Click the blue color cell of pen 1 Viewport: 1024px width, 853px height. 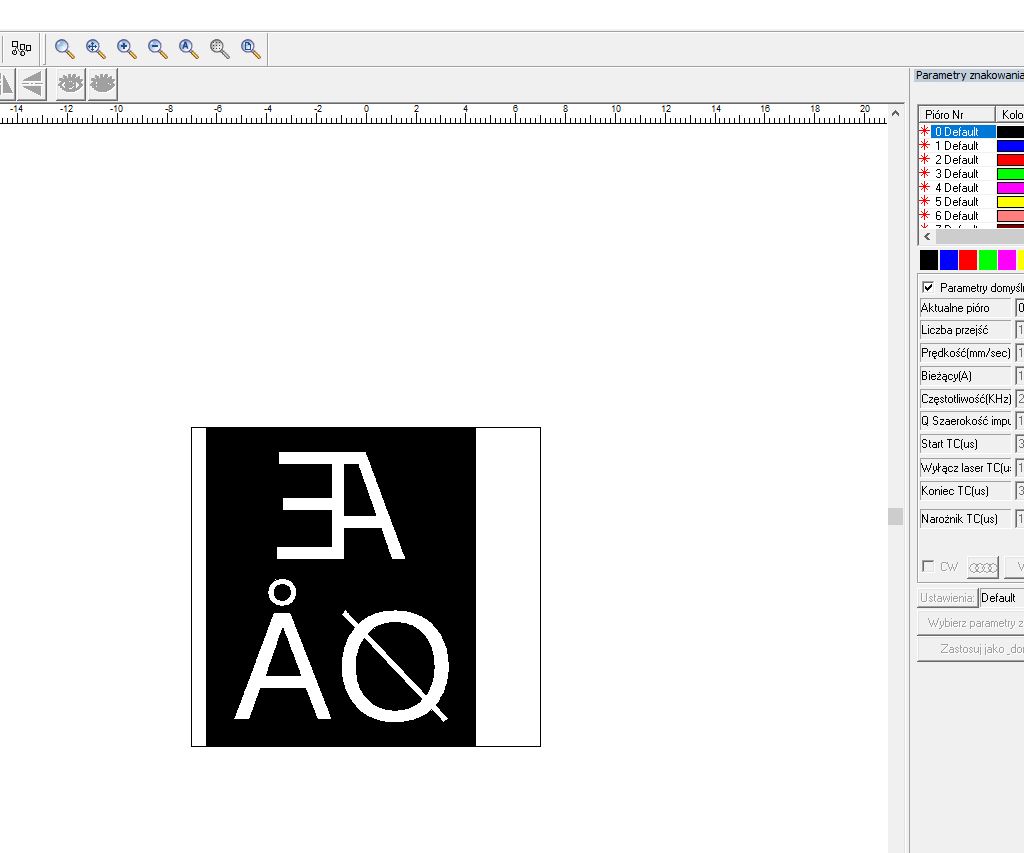pyautogui.click(x=1010, y=146)
